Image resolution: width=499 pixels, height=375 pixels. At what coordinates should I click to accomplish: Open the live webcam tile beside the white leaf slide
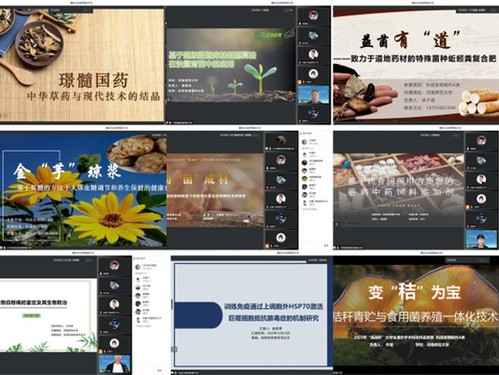(114, 364)
